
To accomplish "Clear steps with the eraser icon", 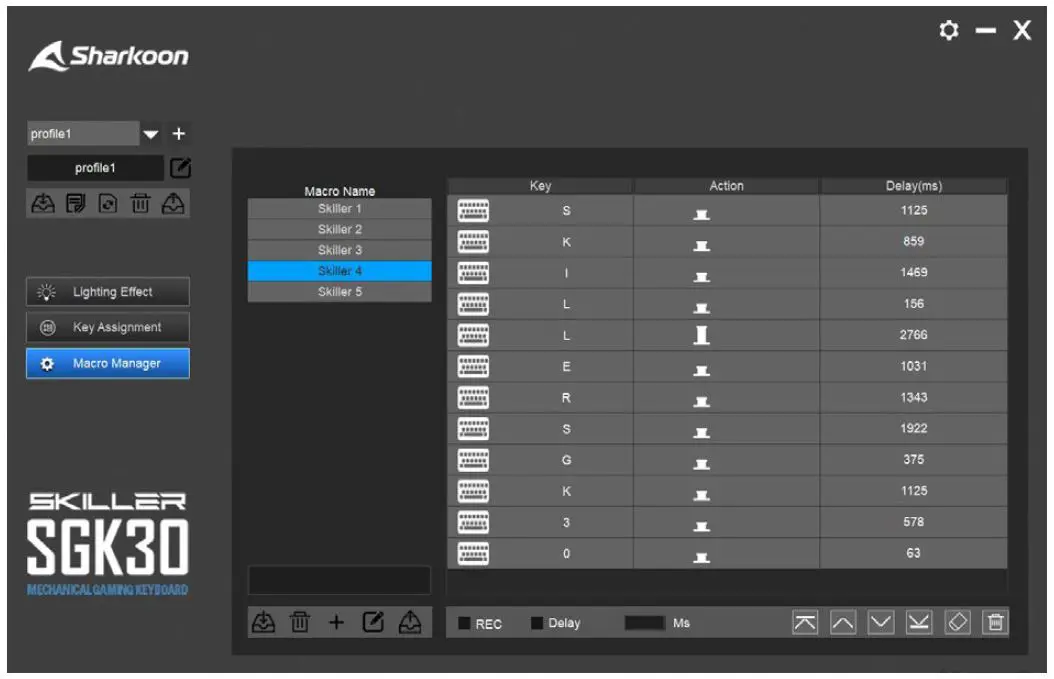I will (x=957, y=623).
